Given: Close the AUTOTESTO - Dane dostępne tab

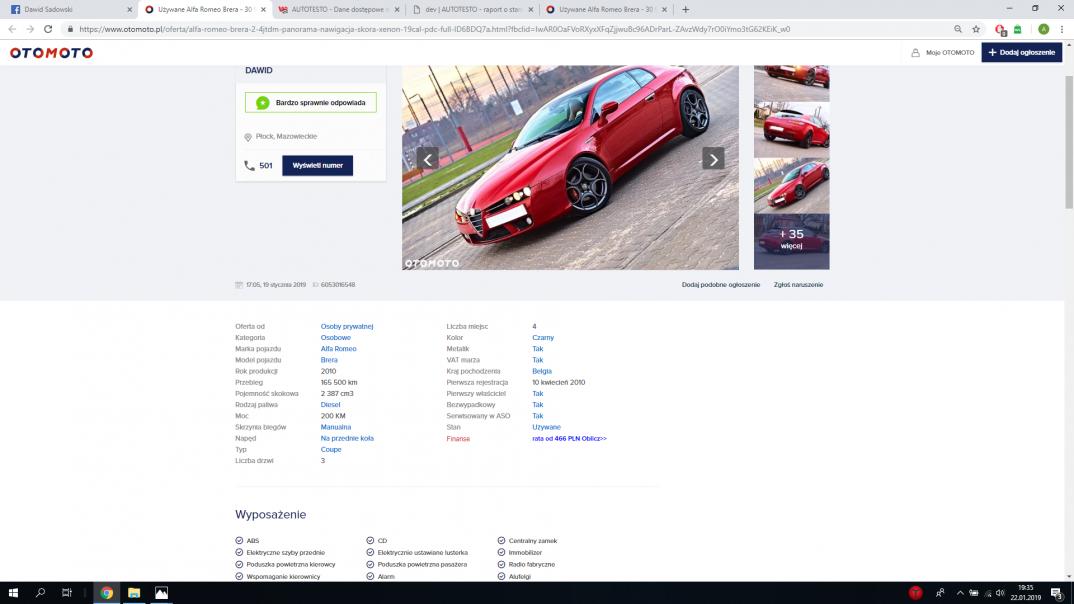Looking at the screenshot, I should (x=397, y=10).
